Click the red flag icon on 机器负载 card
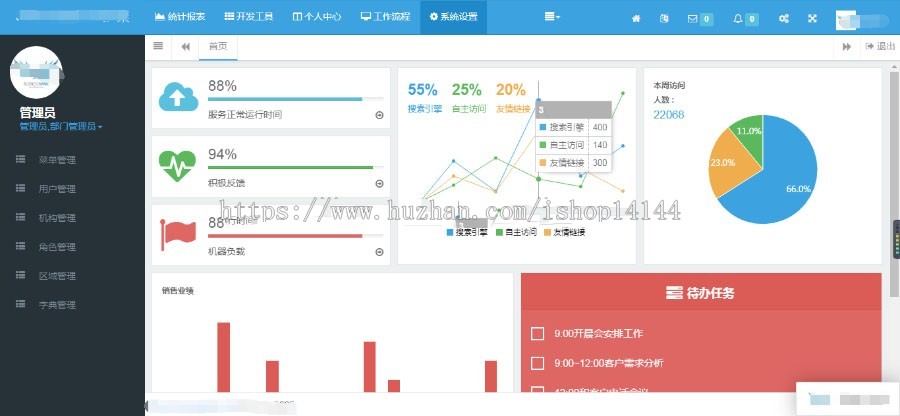 [x=178, y=234]
